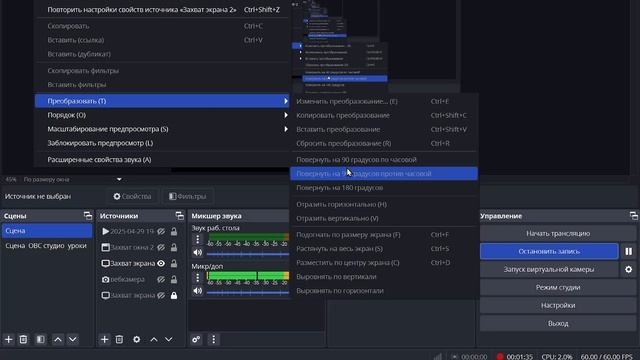Show the 2025-04-29 19- source via its eye icon
The height and width of the screenshot is (360, 640).
click(x=161, y=231)
